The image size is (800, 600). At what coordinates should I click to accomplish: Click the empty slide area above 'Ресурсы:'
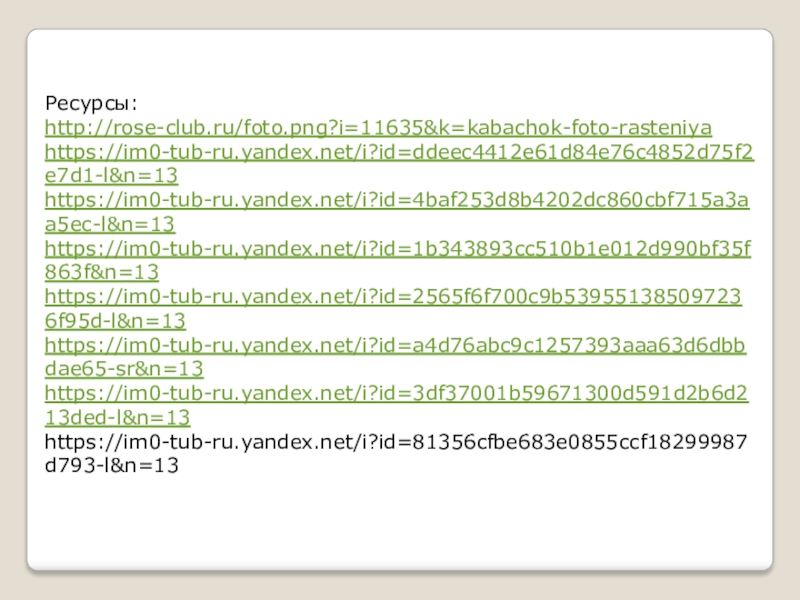pos(400,65)
